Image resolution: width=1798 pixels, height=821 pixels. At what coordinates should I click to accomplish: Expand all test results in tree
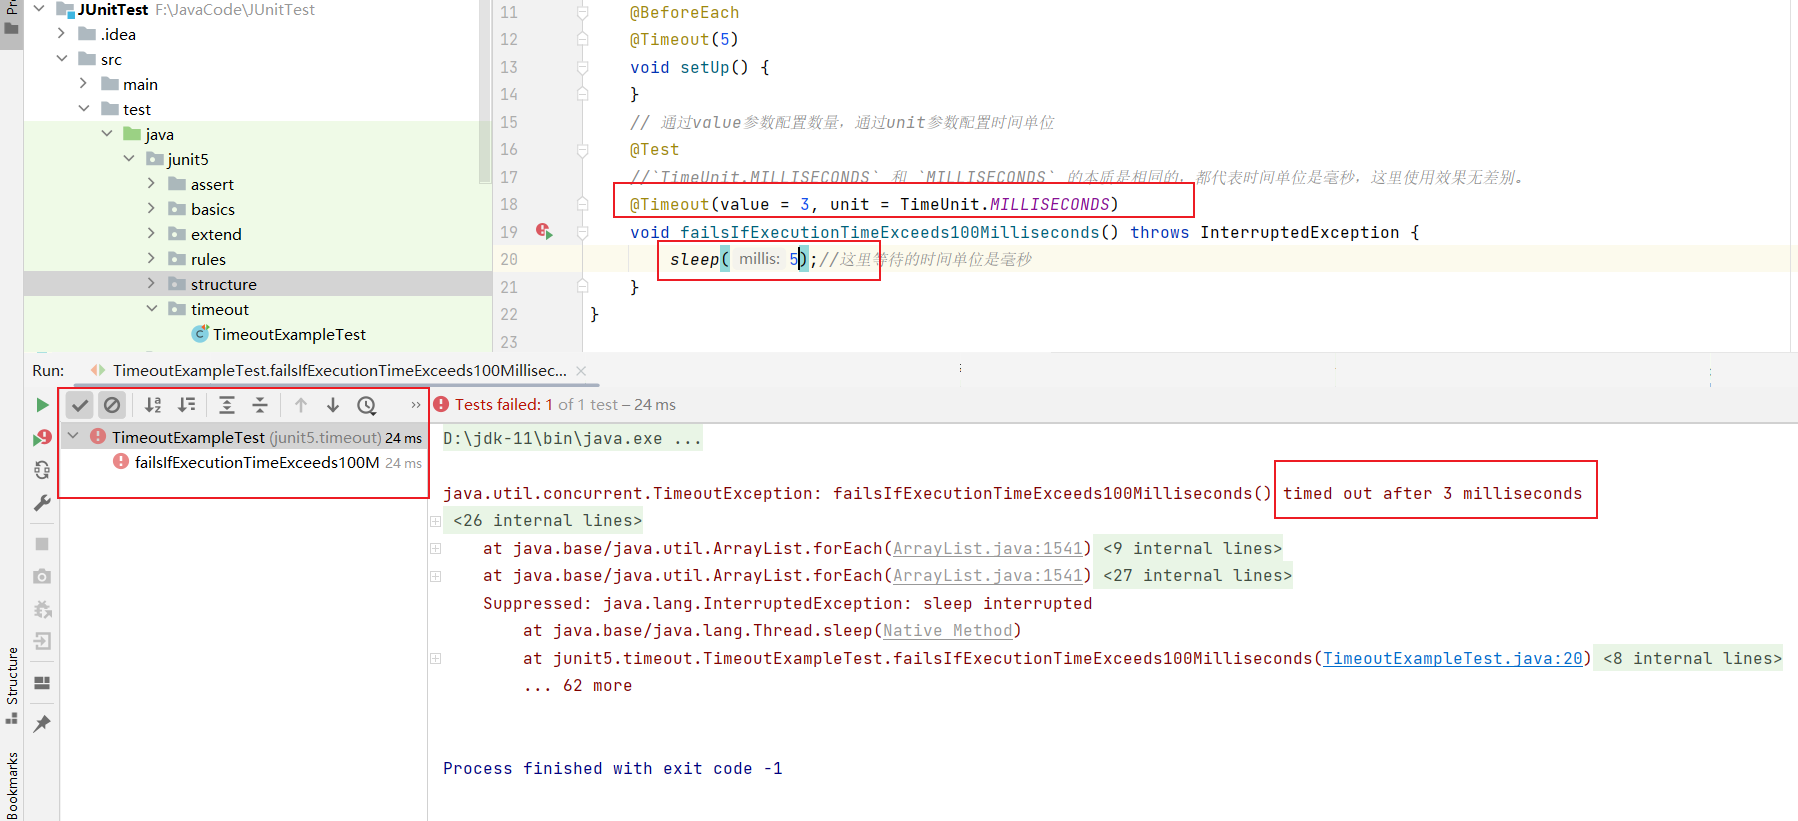[x=227, y=405]
